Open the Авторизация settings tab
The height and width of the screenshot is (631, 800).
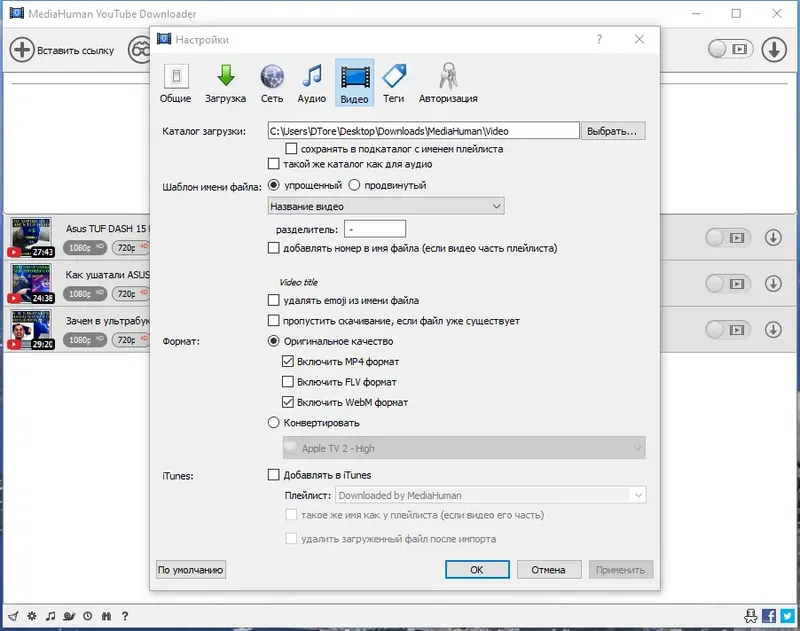448,83
